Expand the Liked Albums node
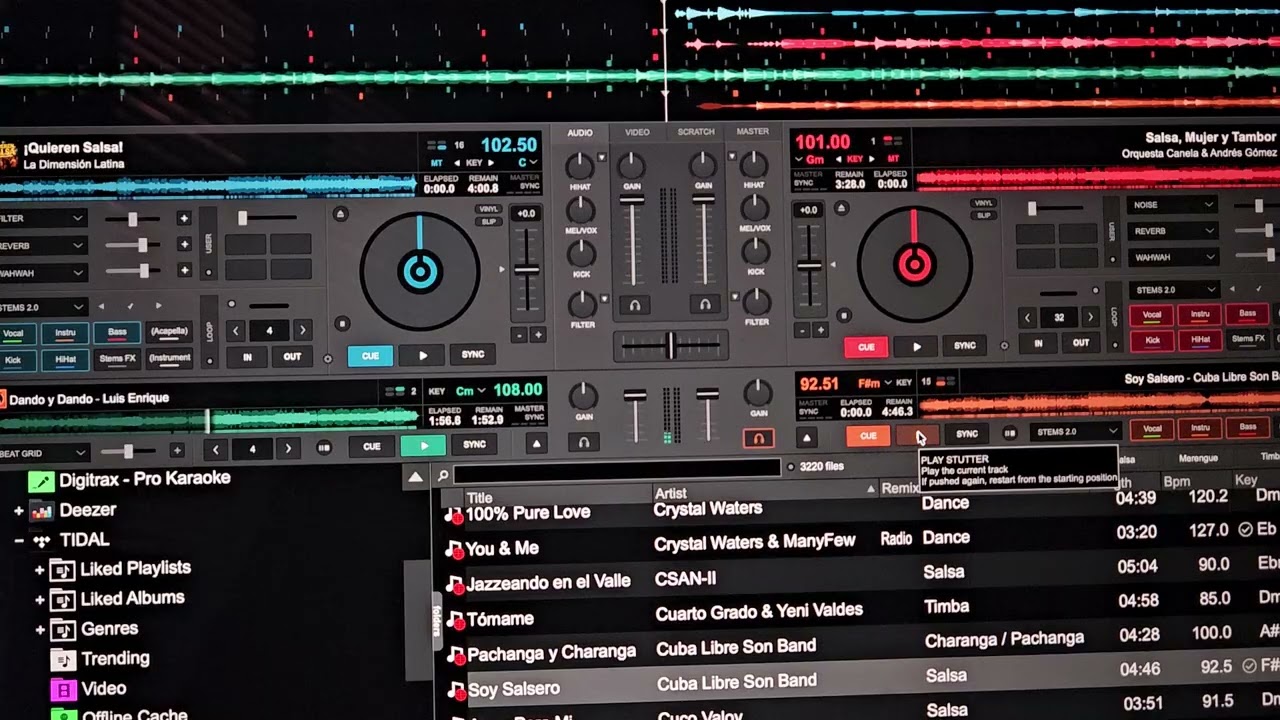The height and width of the screenshot is (720, 1280). [x=40, y=600]
